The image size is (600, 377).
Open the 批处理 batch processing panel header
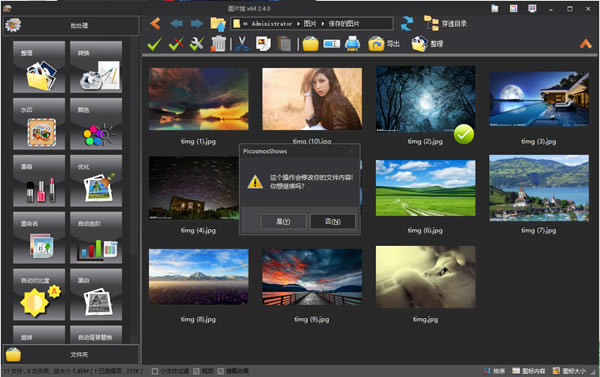[x=71, y=25]
